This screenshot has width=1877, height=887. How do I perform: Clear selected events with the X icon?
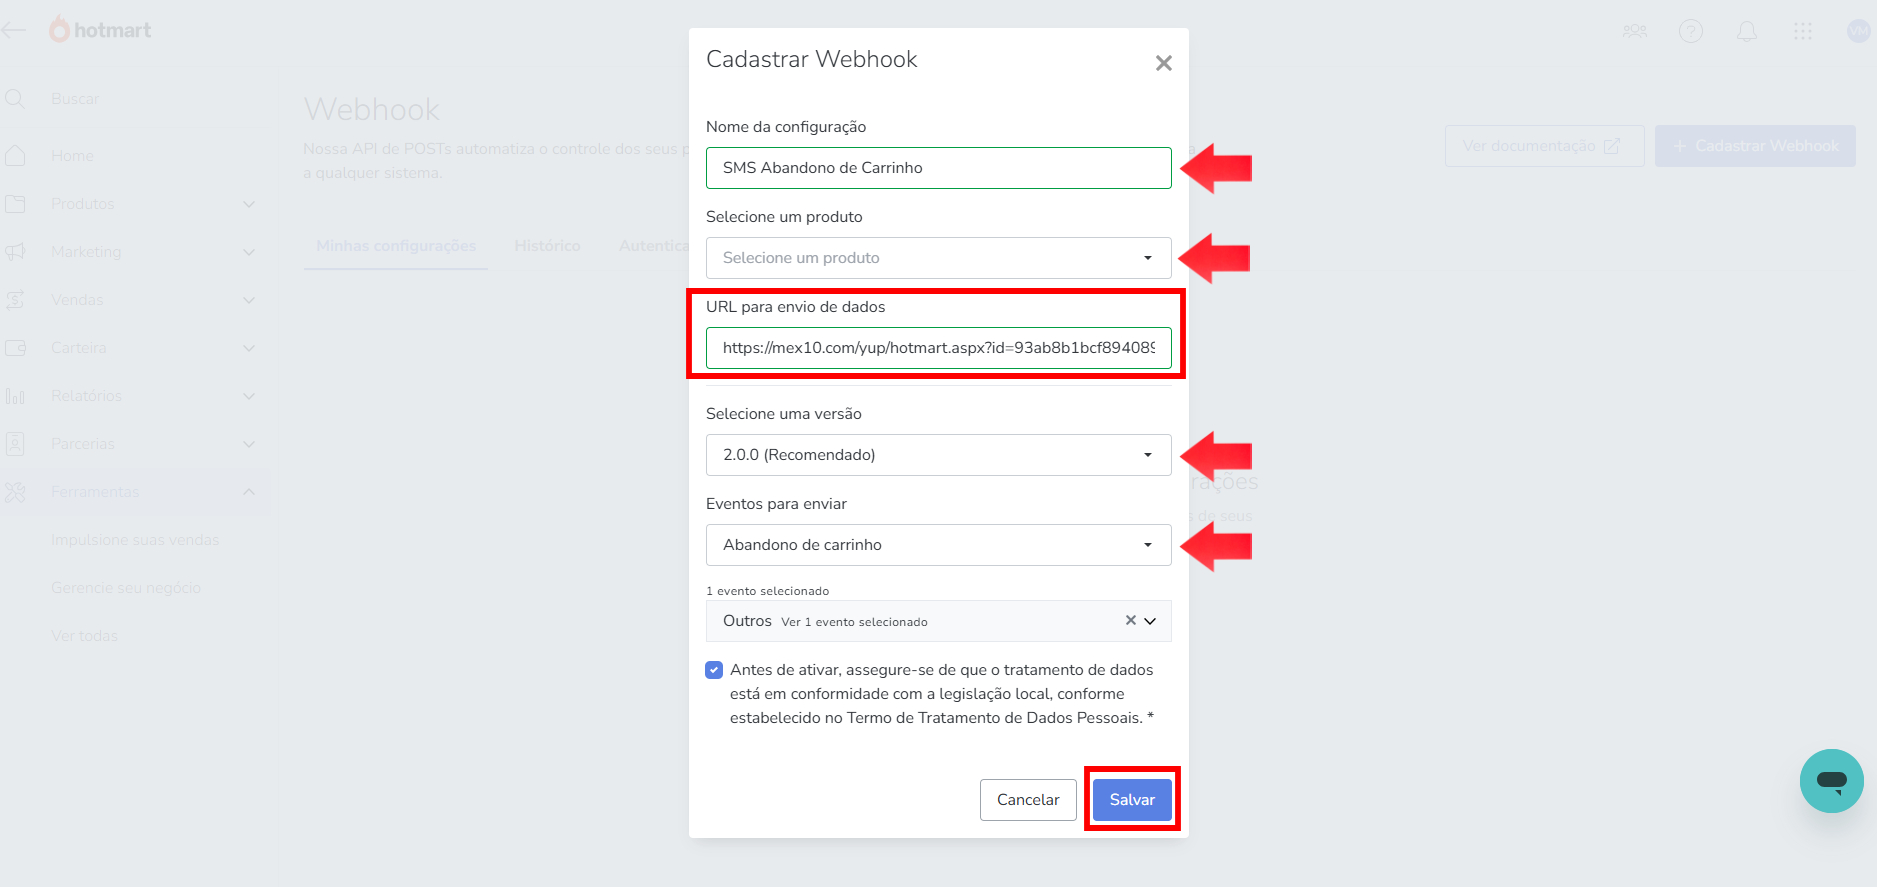click(1130, 620)
